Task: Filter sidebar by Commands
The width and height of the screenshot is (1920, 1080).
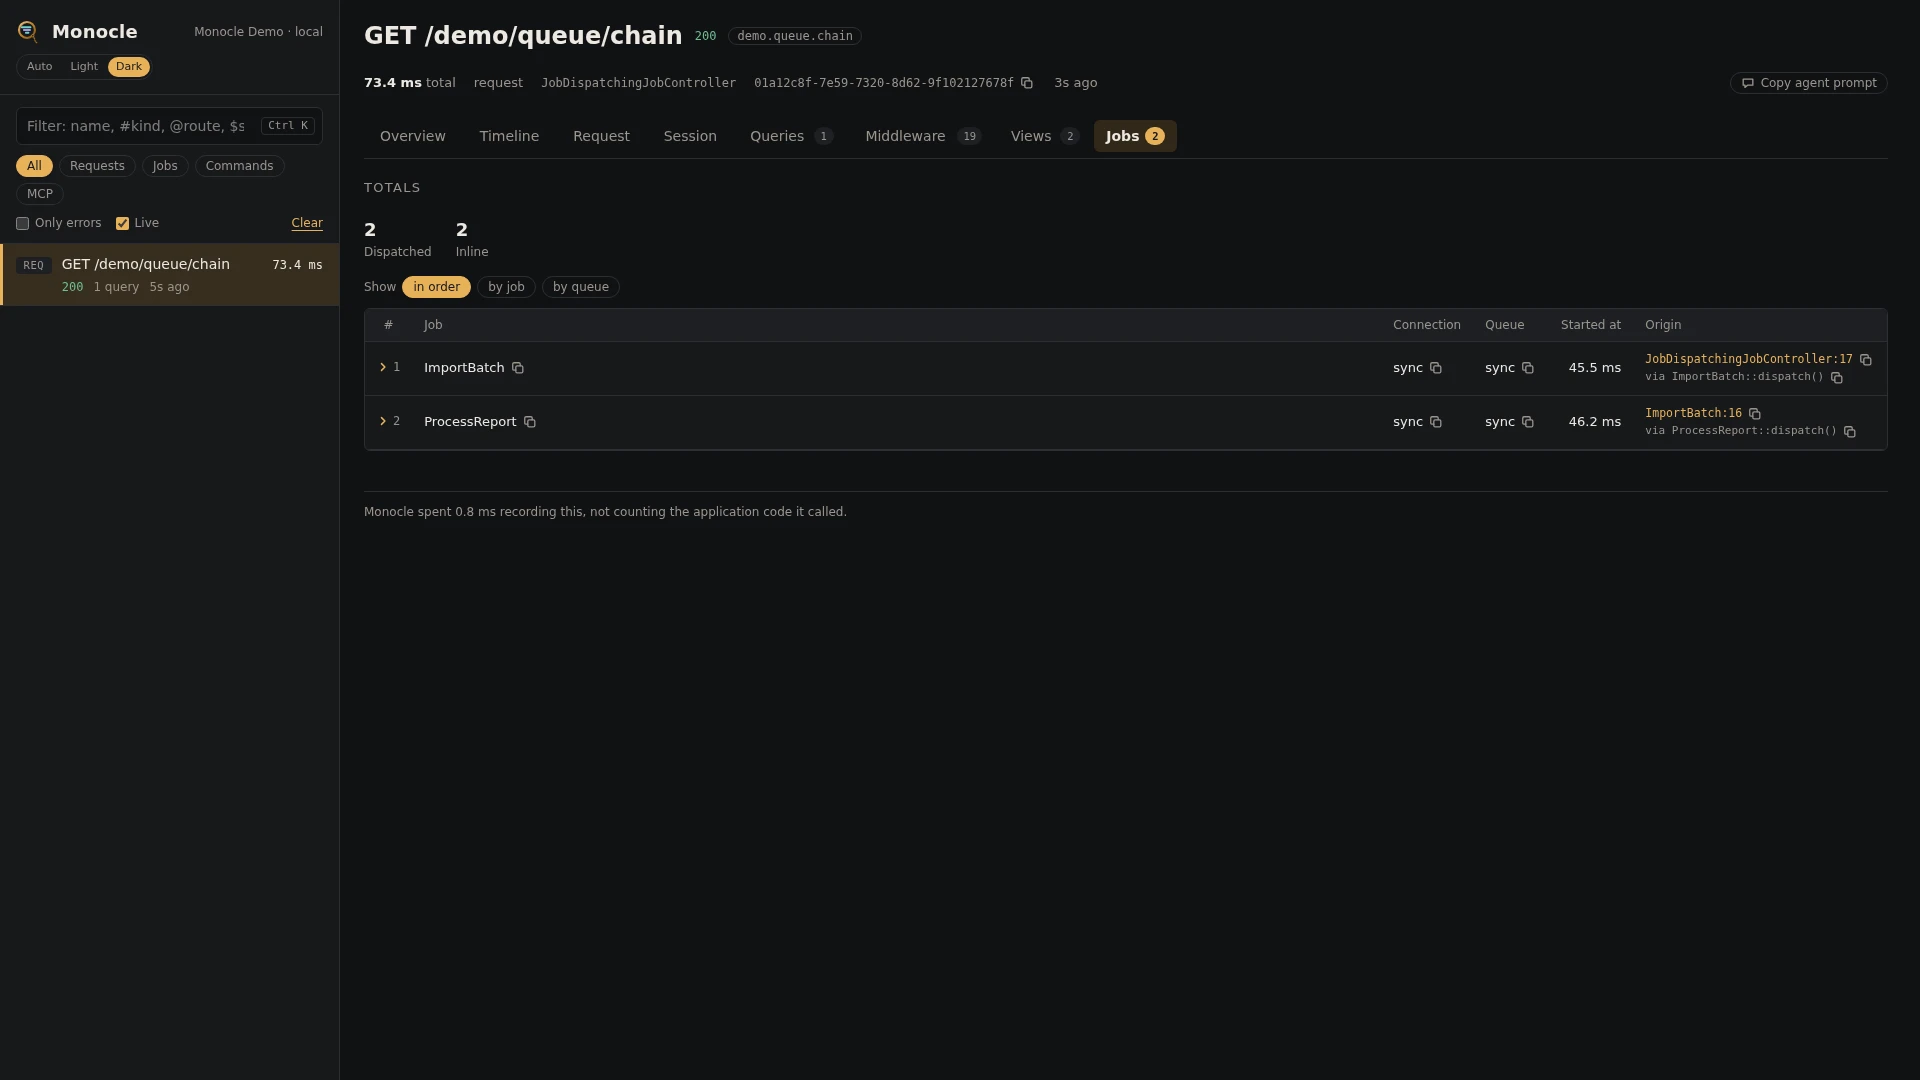Action: 239,166
